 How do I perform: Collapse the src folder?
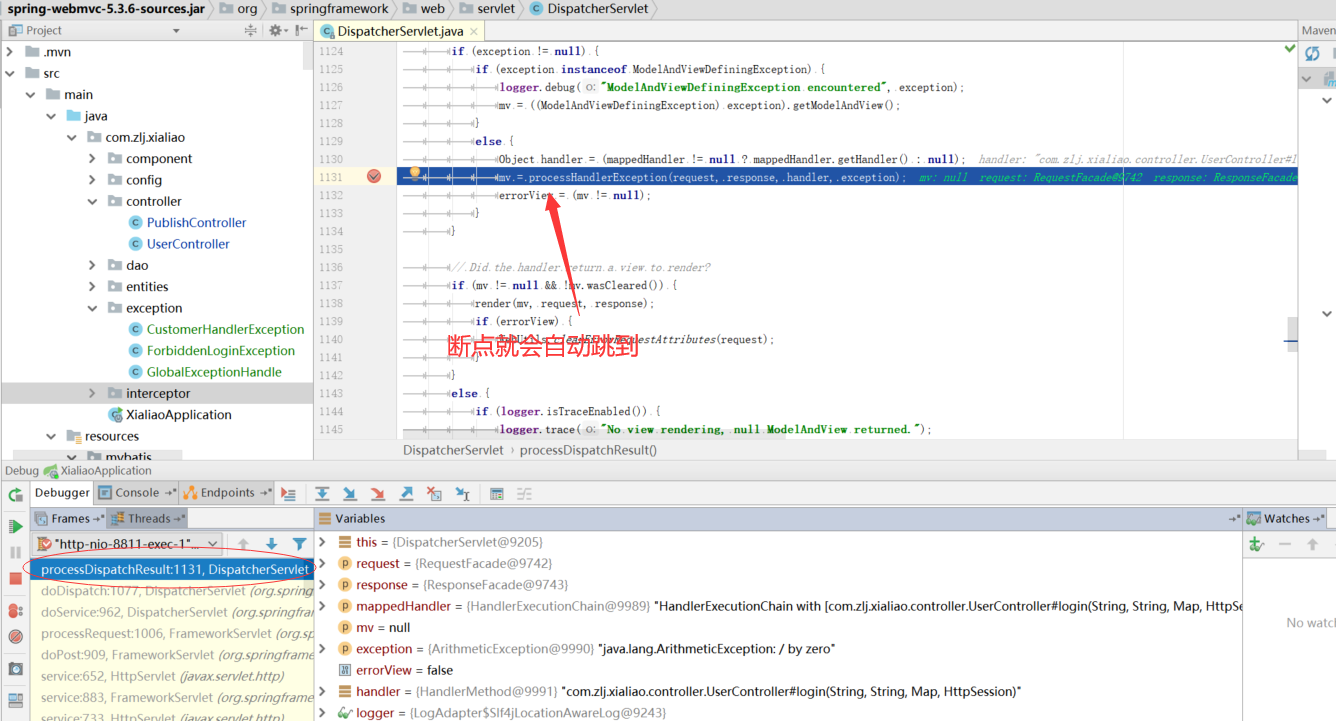[x=10, y=73]
